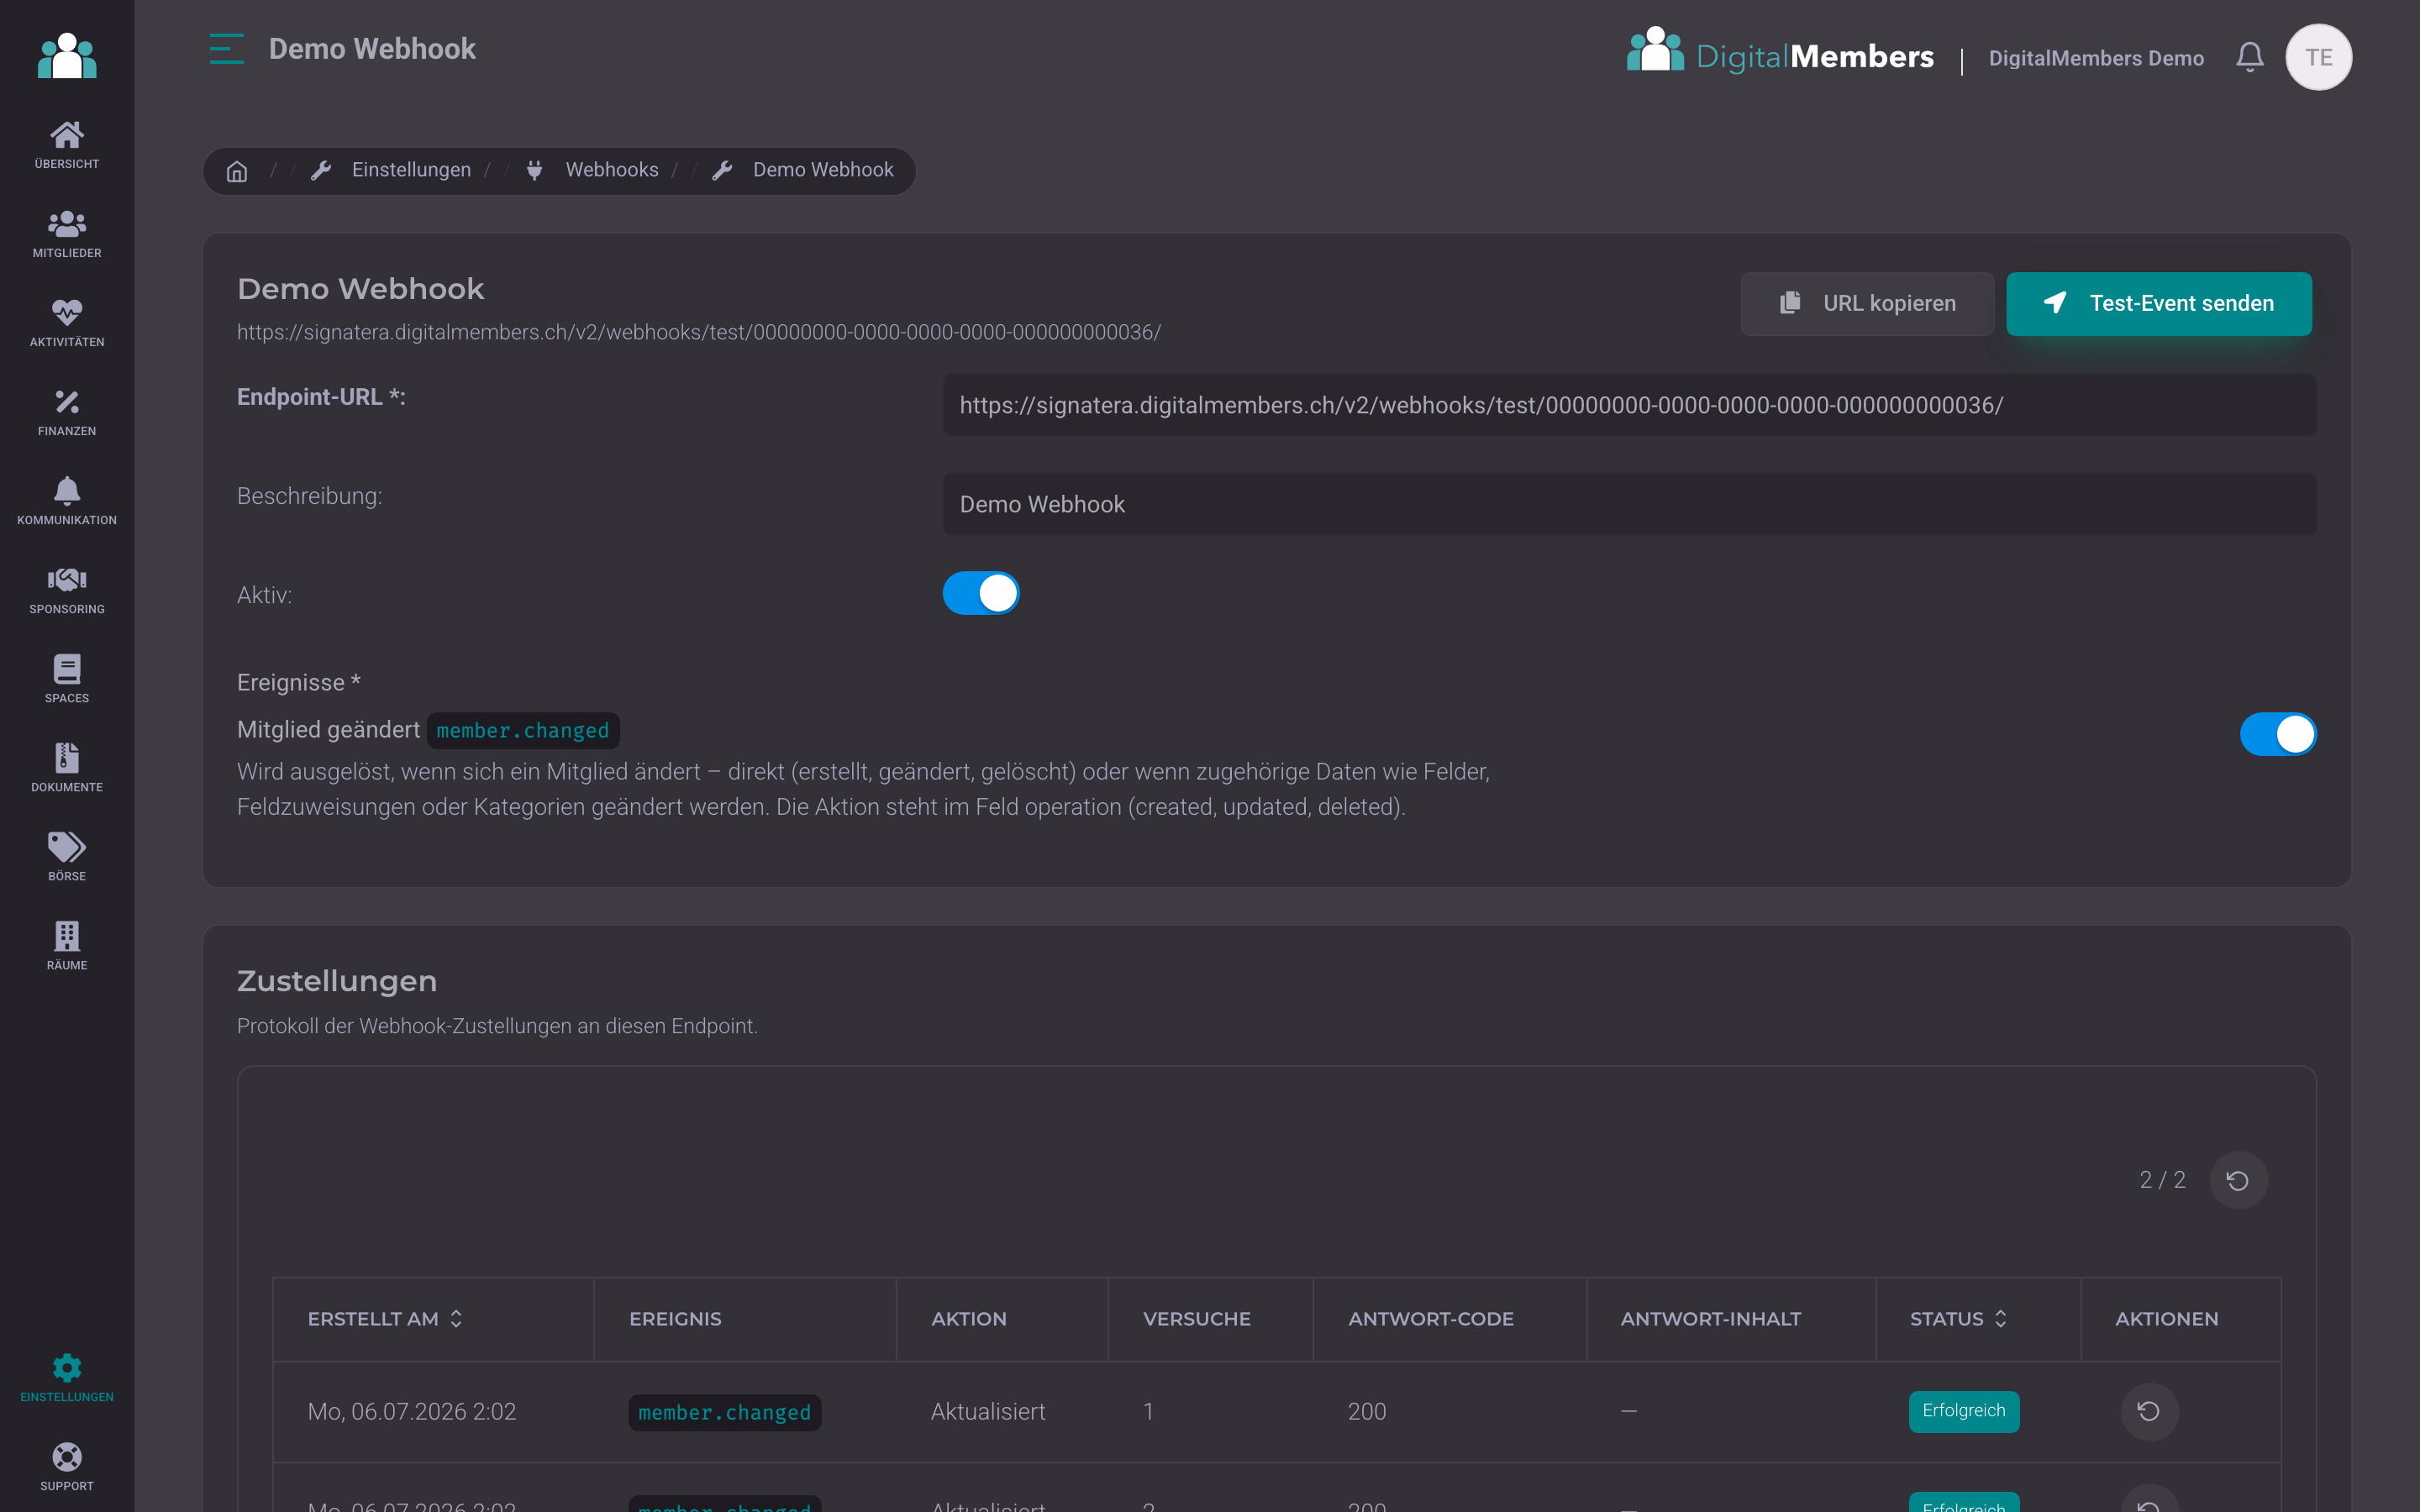Open the TE user avatar menu
The image size is (2420, 1512).
click(2318, 57)
